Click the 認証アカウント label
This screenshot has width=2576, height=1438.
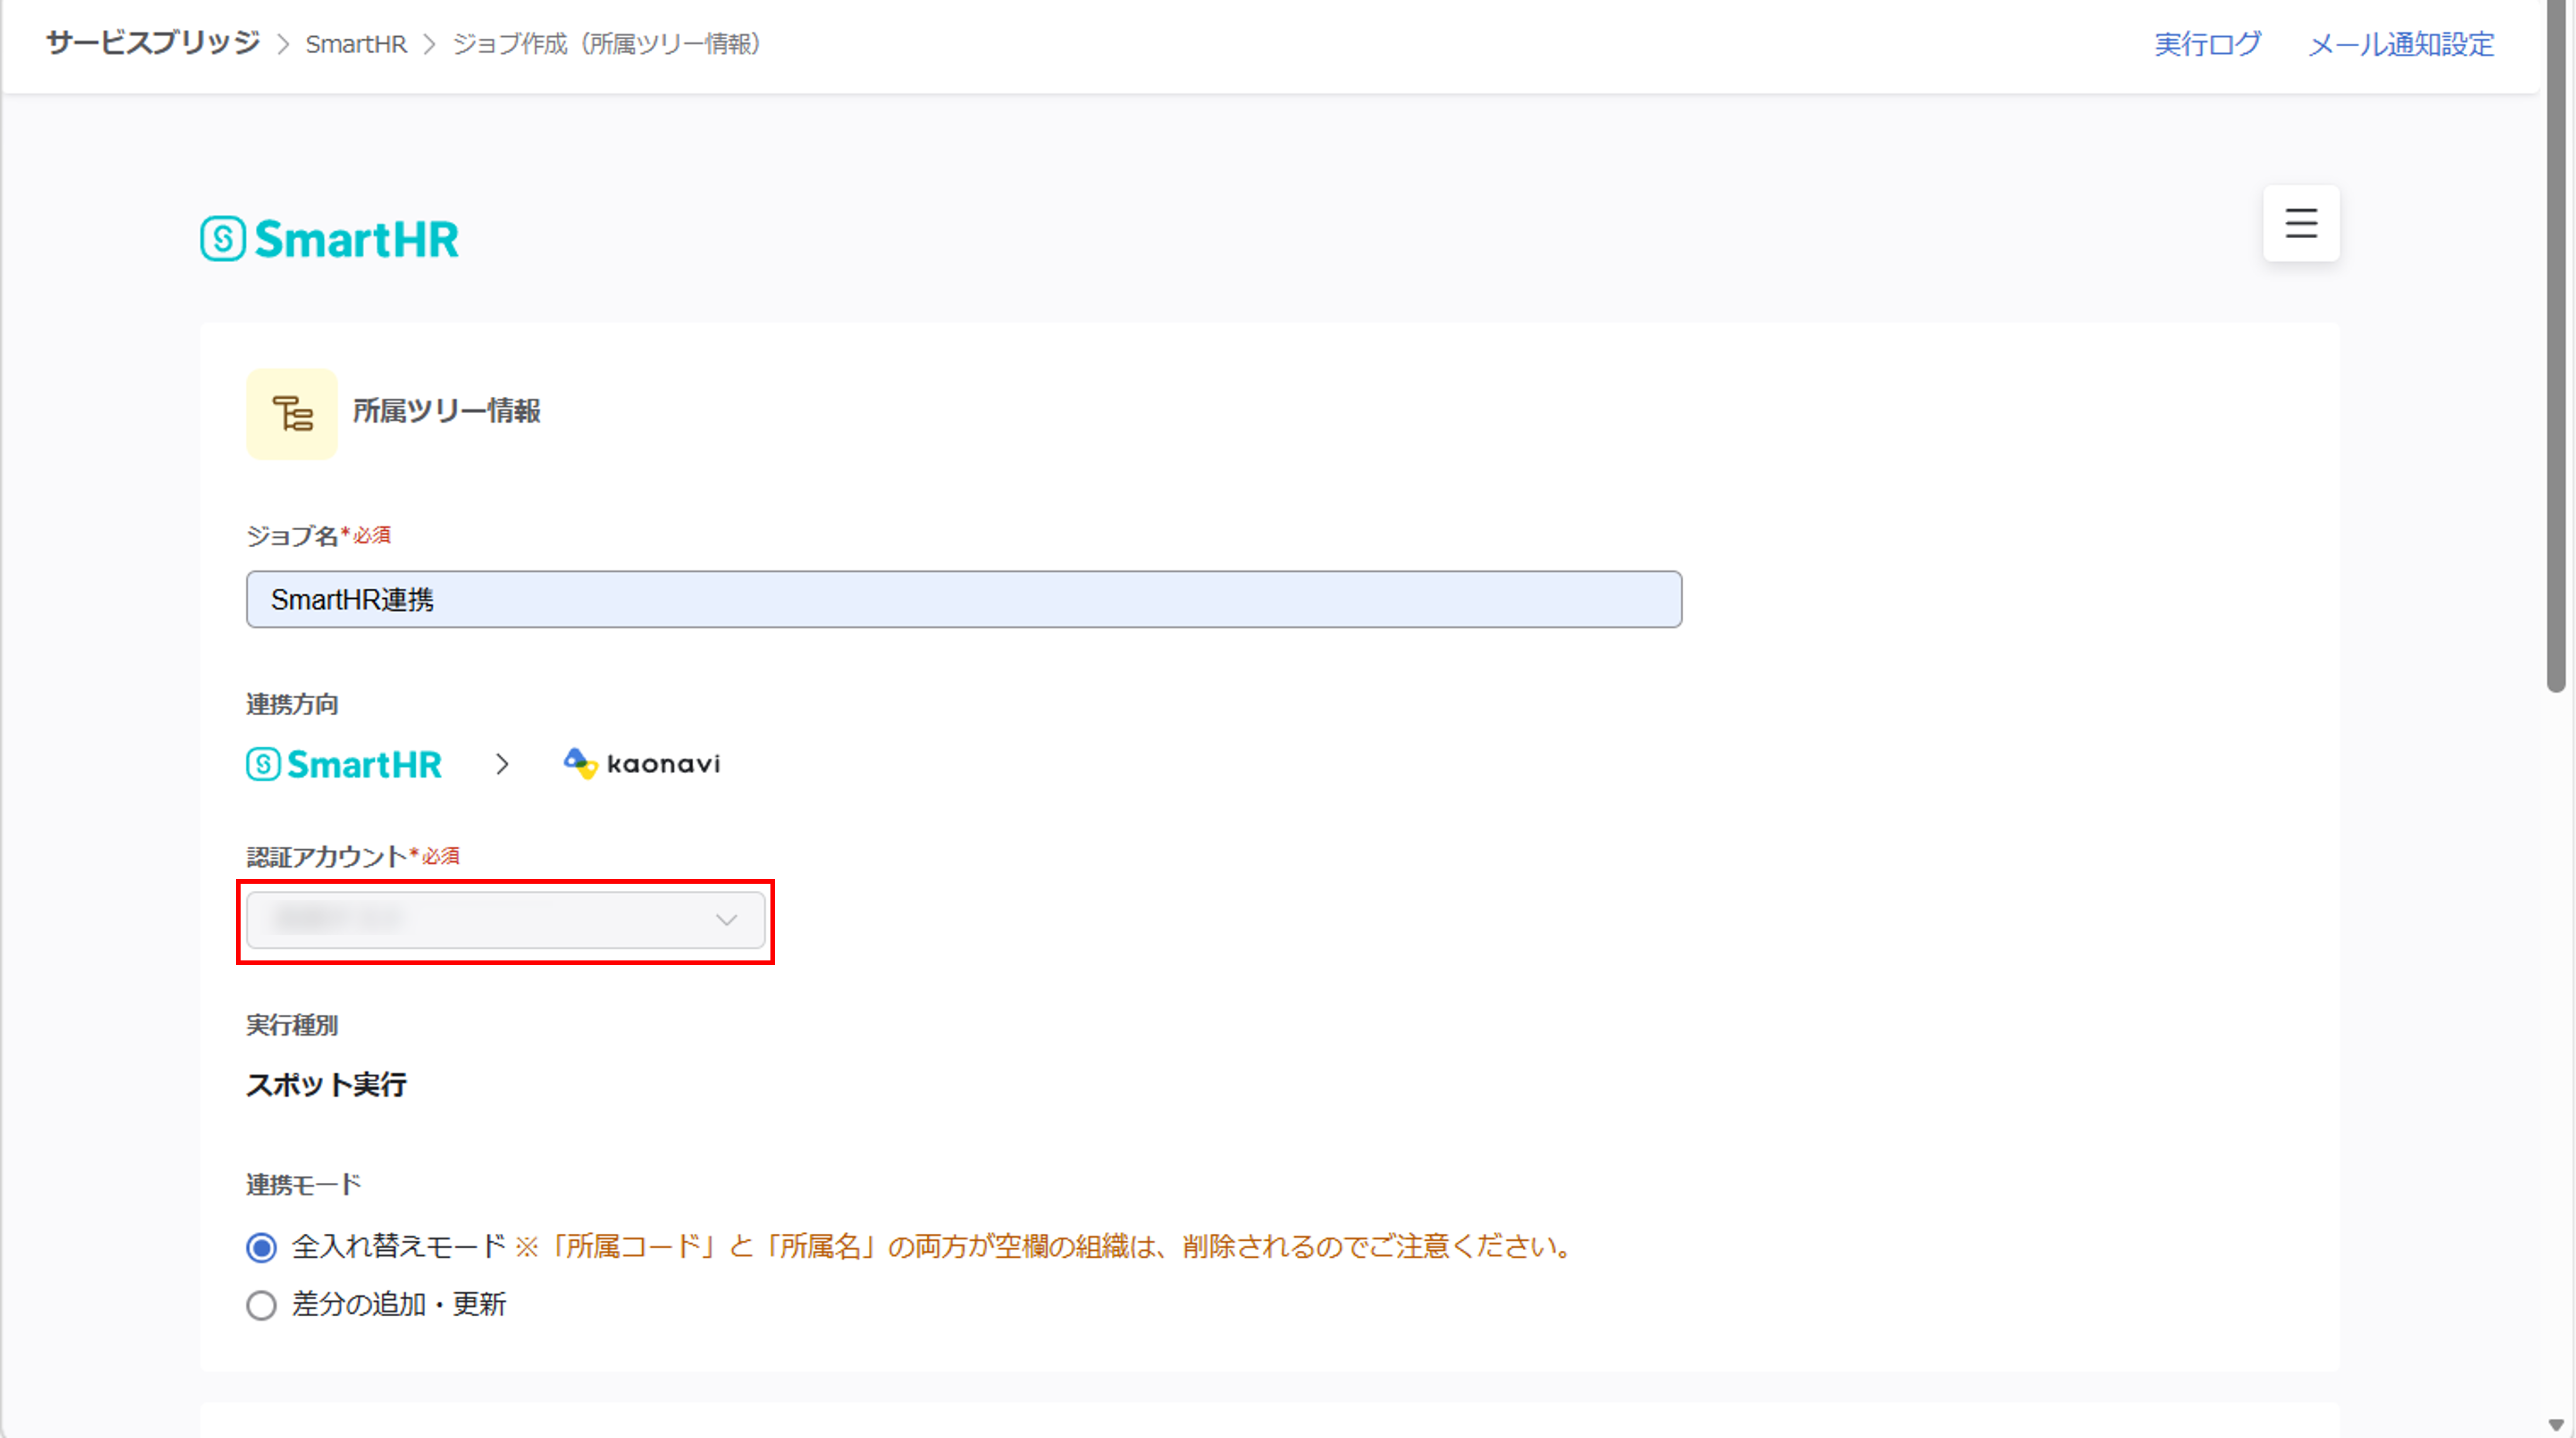tap(326, 857)
